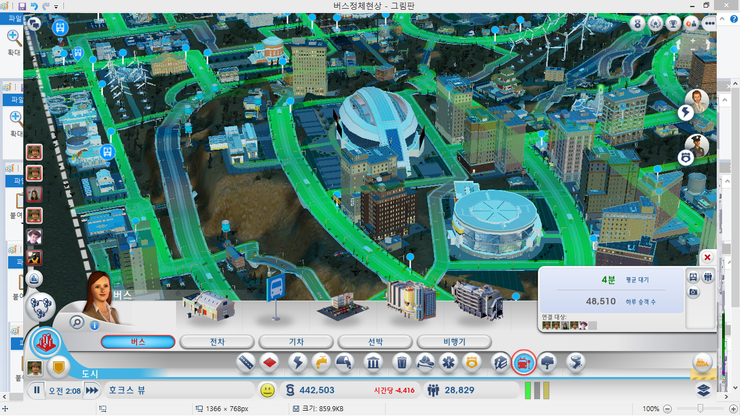The width and height of the screenshot is (740, 416).
Task: Click the city name field 호크스 뷰
Action: point(178,390)
